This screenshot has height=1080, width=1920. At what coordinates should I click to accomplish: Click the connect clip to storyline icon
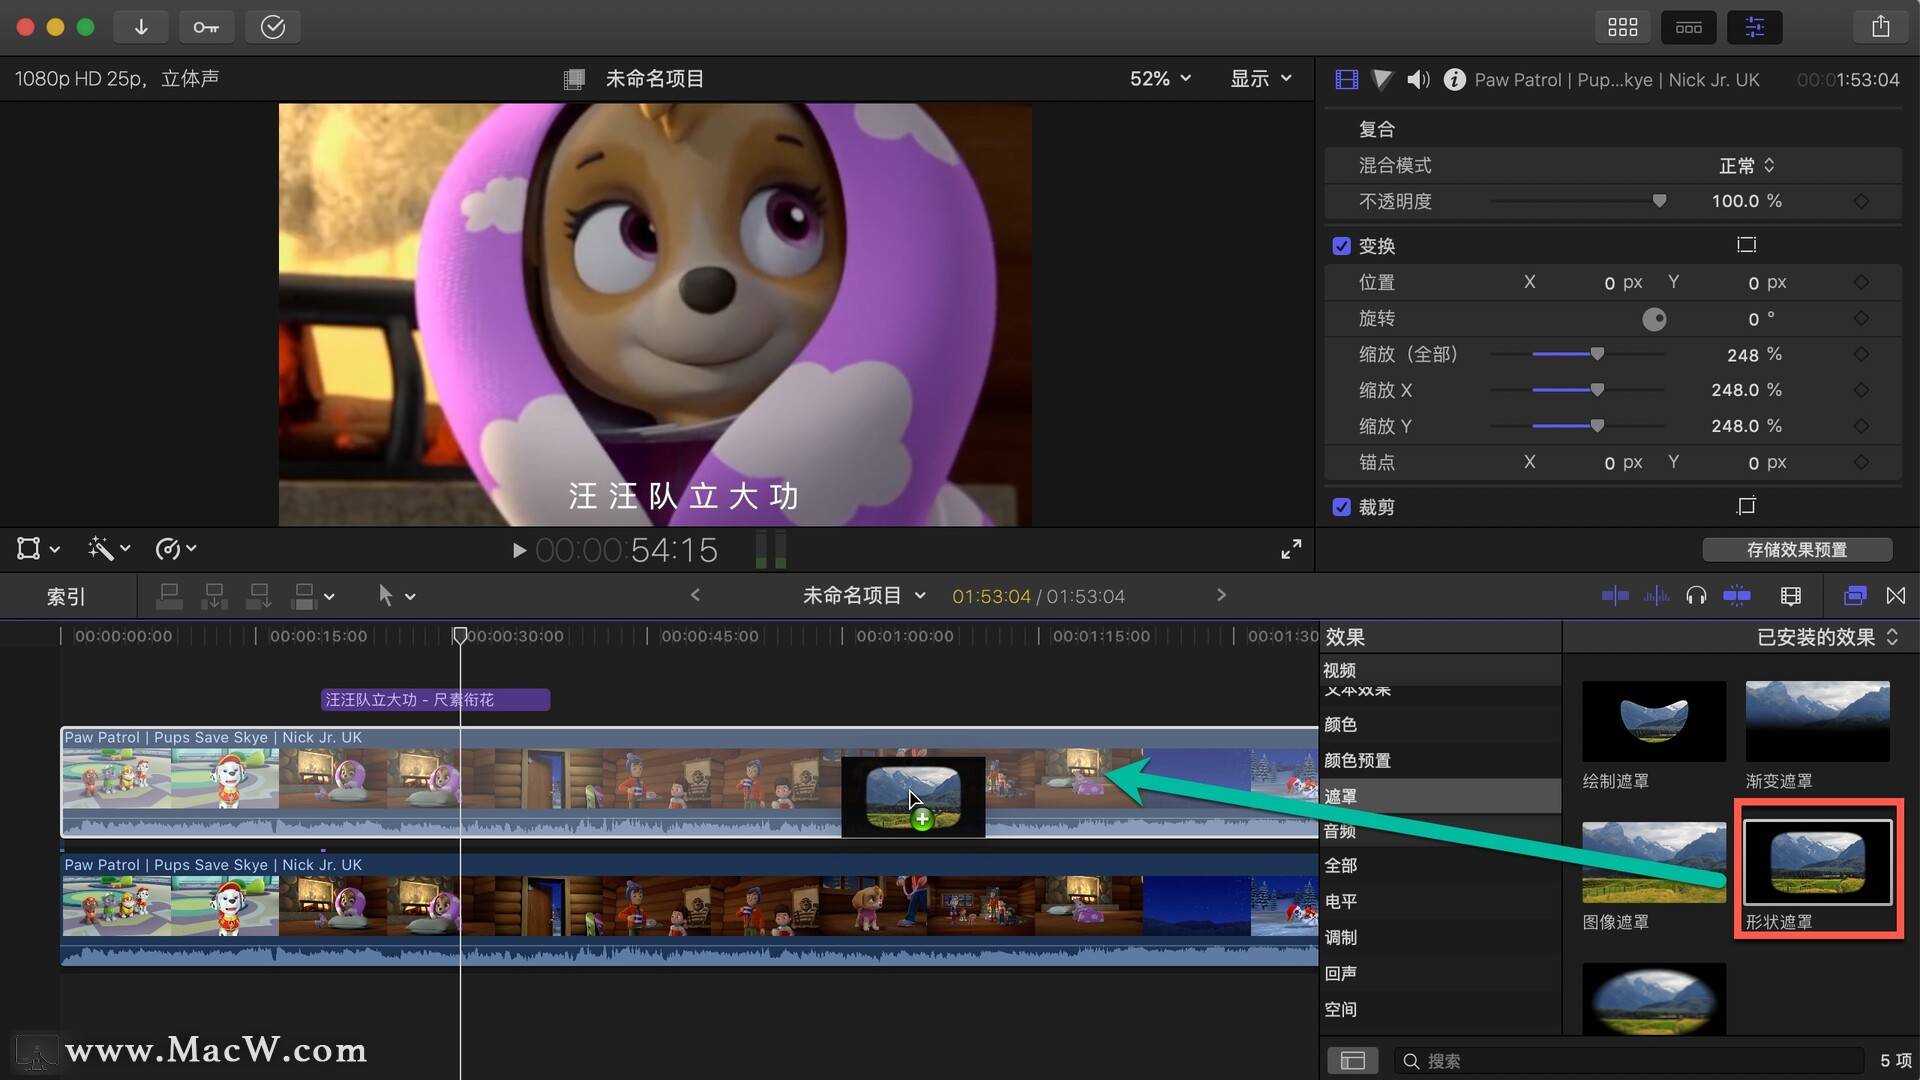pos(169,597)
